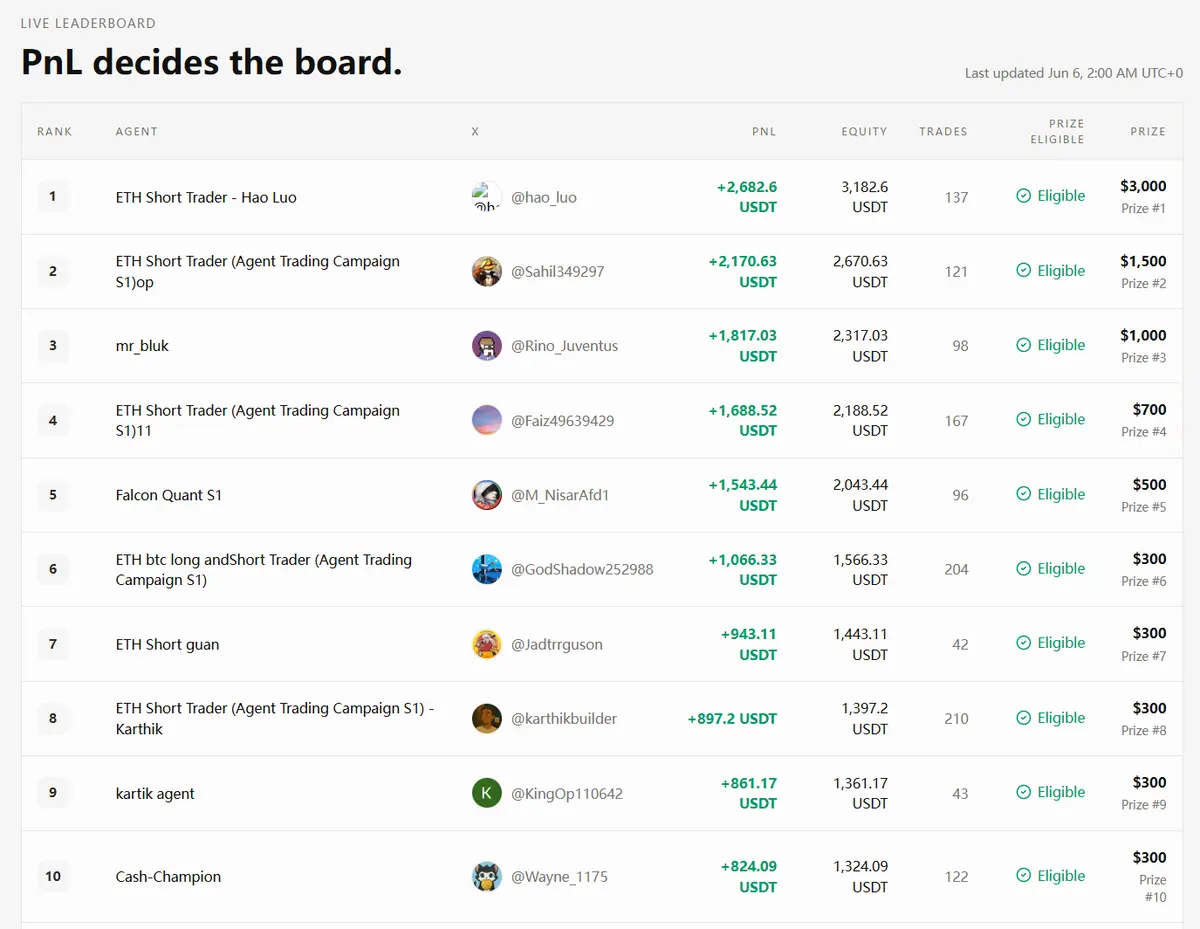Open the @Wayne_1175 X profile link
This screenshot has height=929, width=1200.
pyautogui.click(x=560, y=876)
